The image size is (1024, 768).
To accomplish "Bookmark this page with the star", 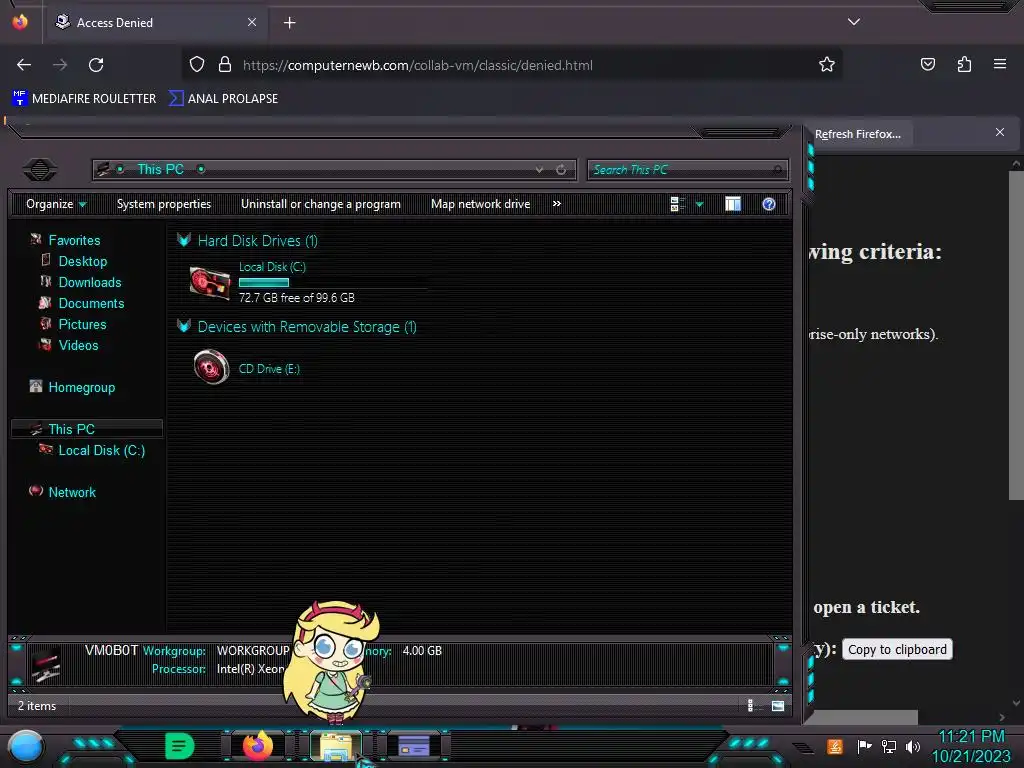I will coord(827,65).
